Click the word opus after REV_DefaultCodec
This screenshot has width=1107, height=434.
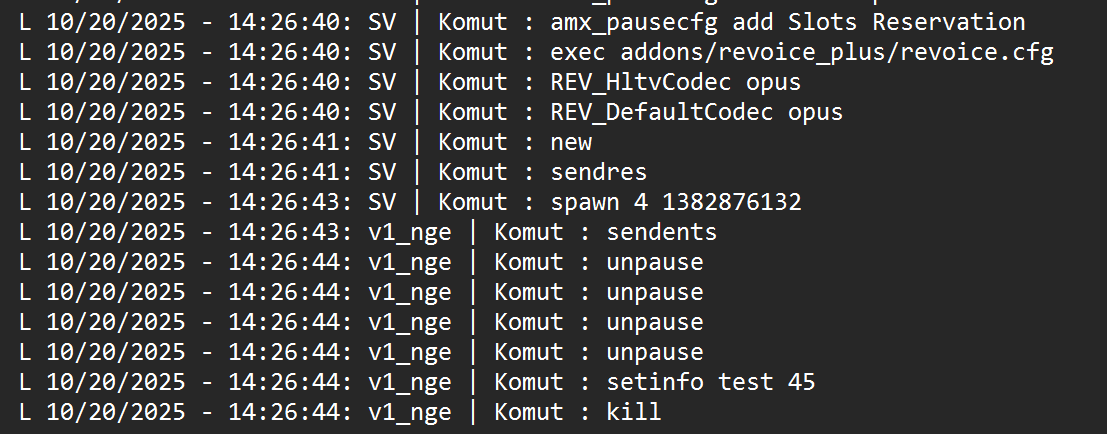pyautogui.click(x=815, y=112)
